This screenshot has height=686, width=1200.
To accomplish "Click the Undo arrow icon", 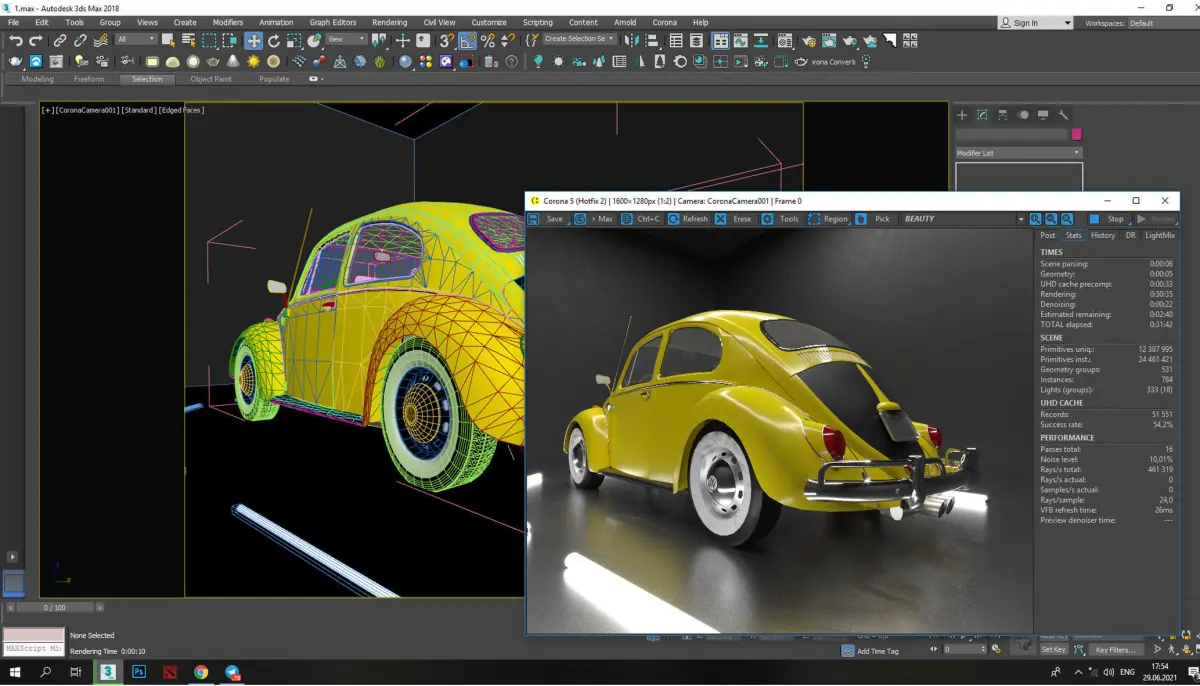I will click(x=16, y=41).
